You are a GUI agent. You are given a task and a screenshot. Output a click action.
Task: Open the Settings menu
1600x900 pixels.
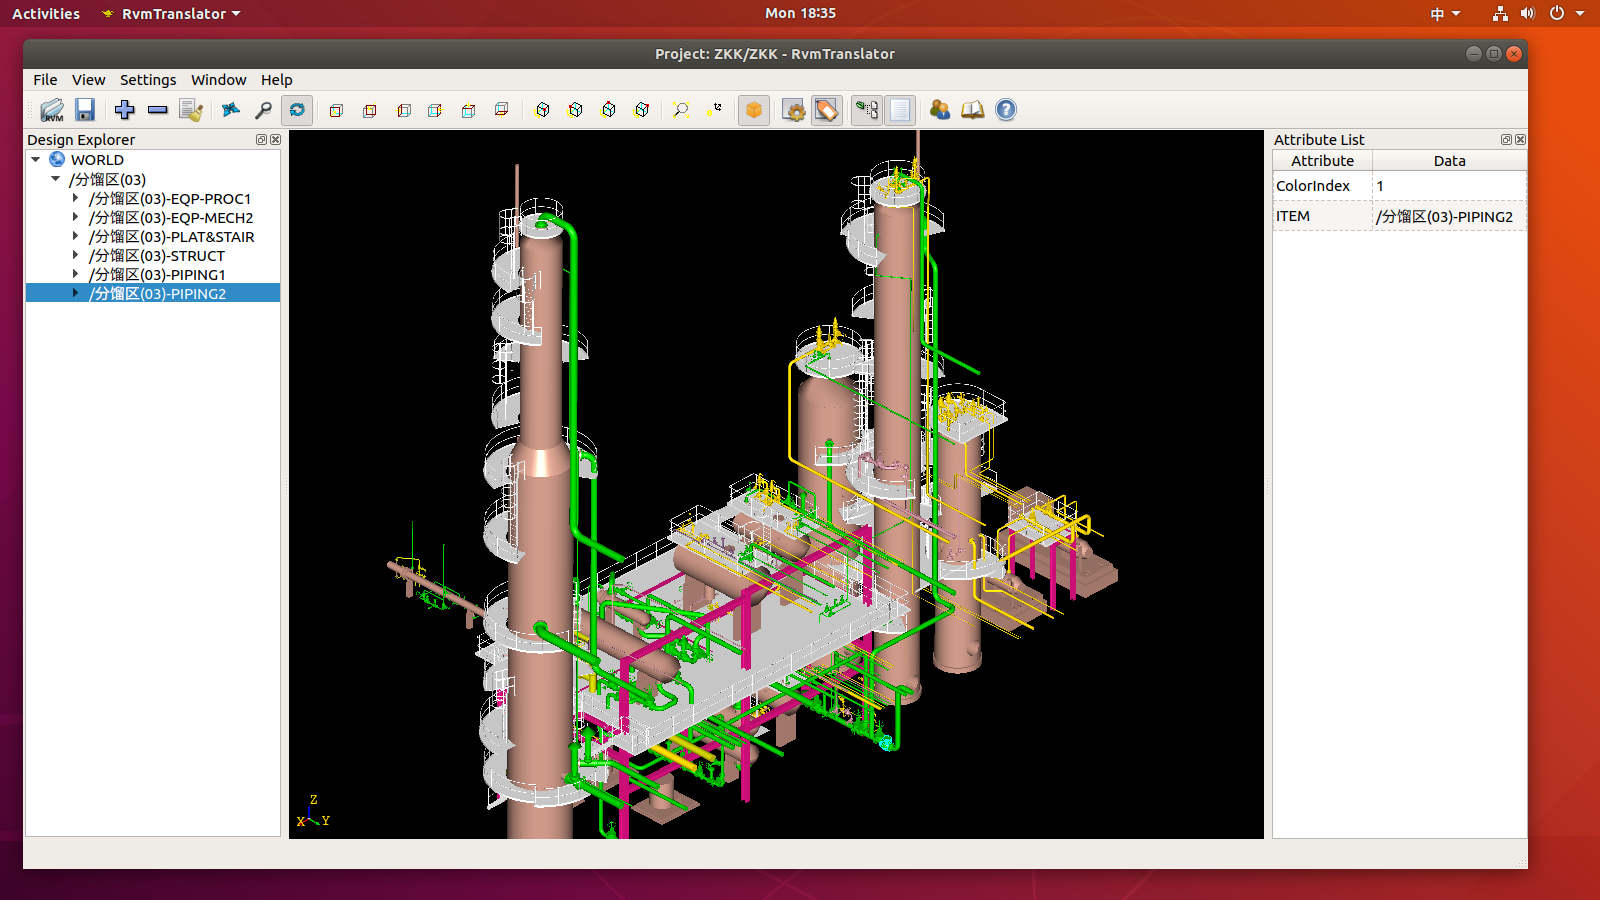148,80
